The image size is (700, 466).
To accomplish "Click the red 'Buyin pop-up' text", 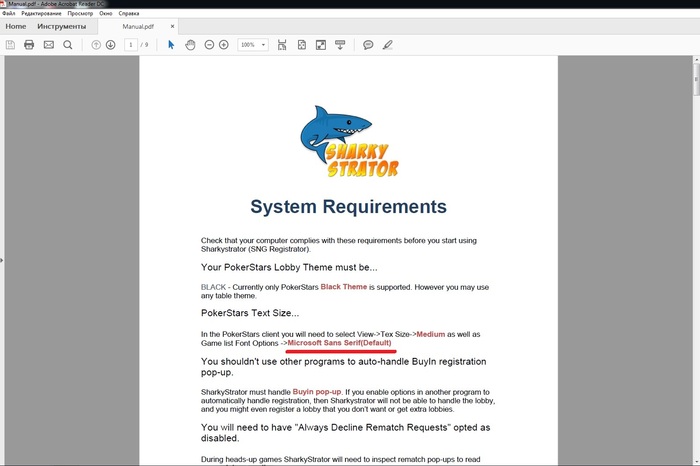I will [x=317, y=392].
